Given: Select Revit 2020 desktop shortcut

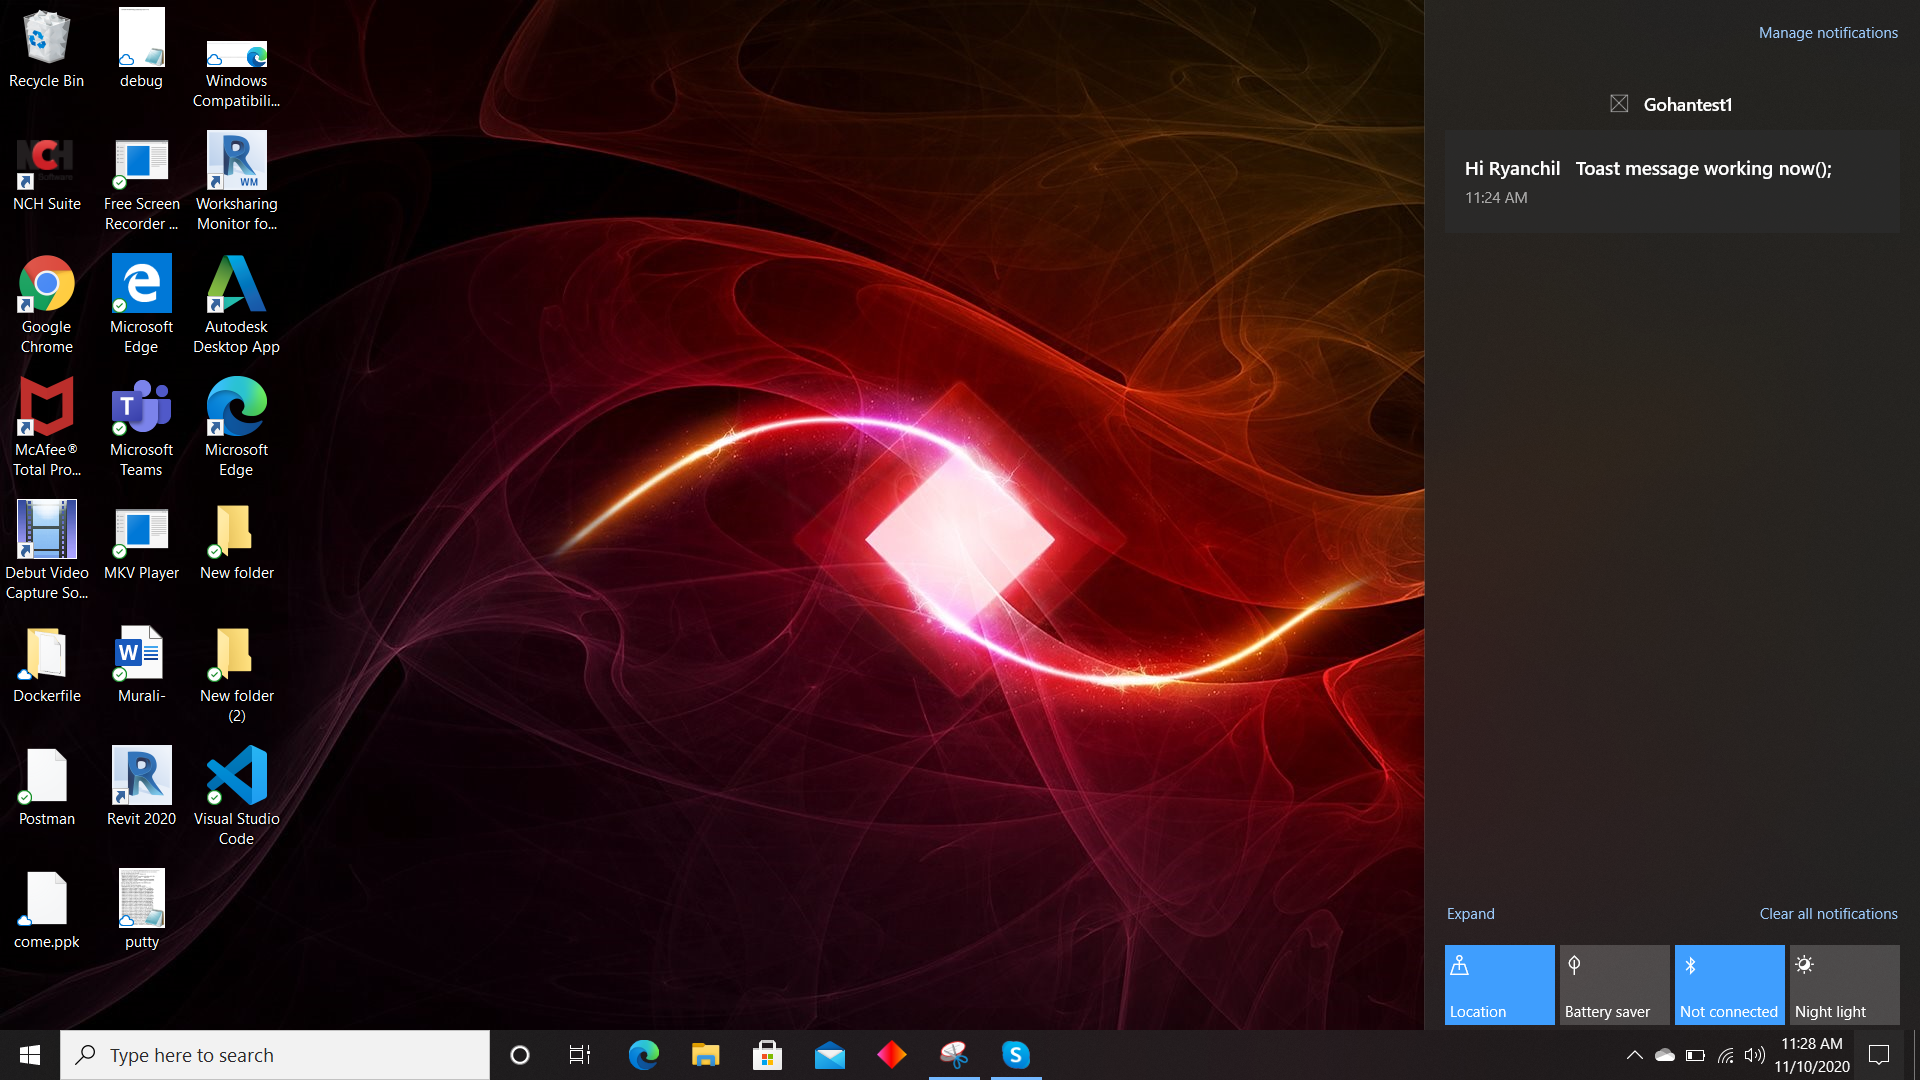Looking at the screenshot, I should click(x=141, y=787).
